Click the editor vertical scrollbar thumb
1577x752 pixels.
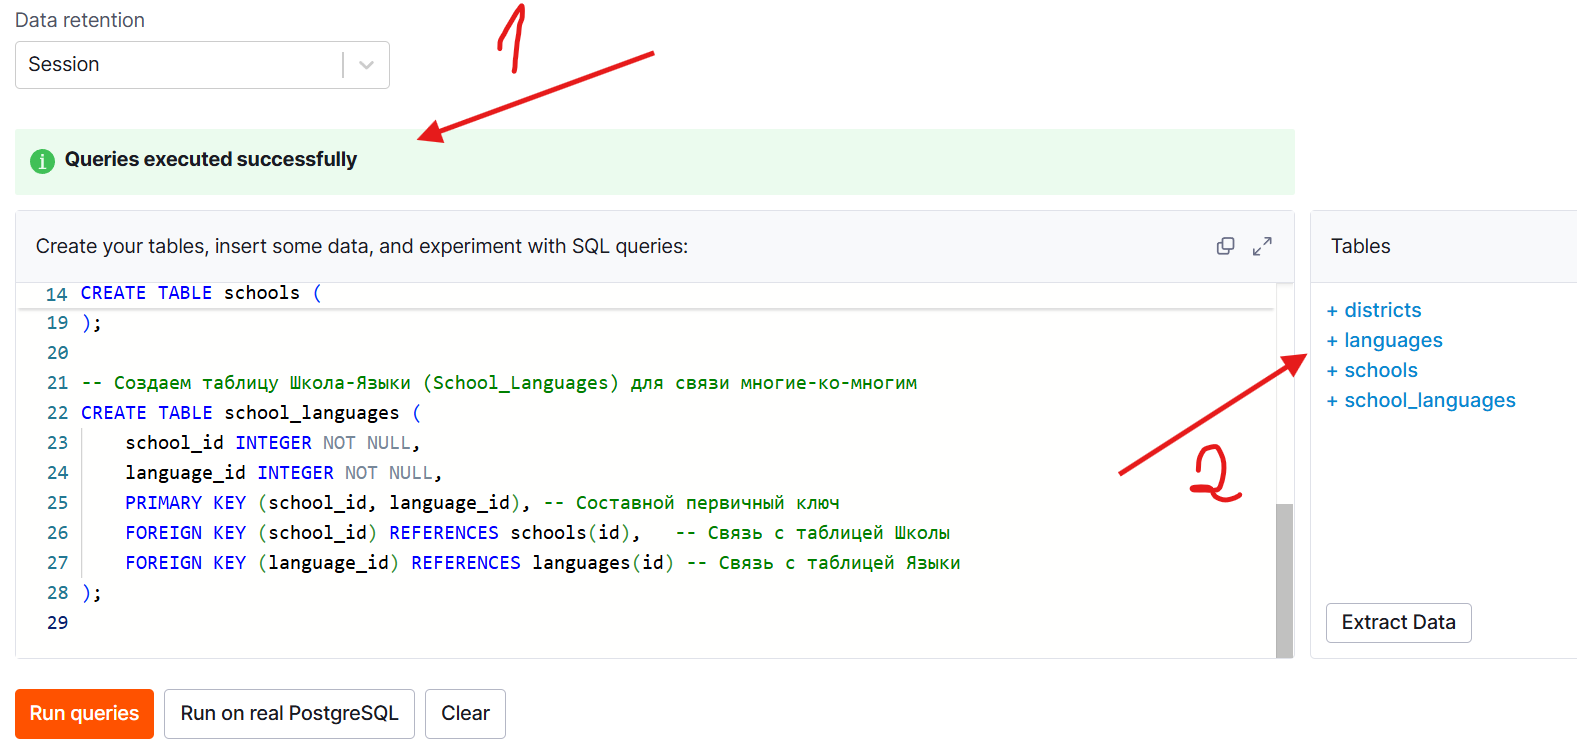(1284, 580)
